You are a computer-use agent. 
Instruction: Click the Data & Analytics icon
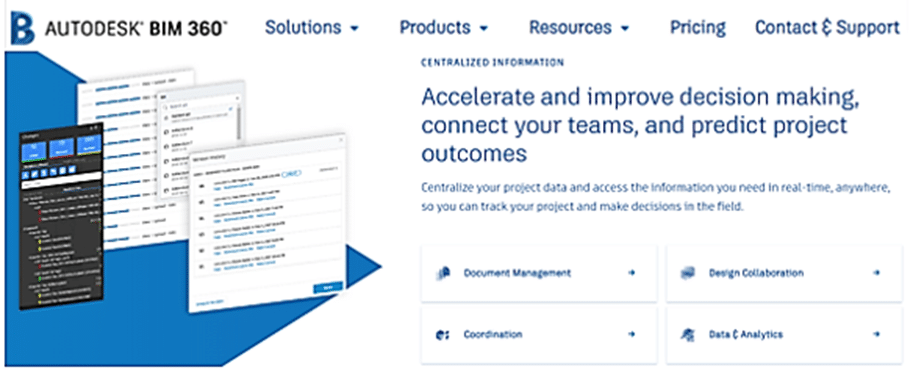tap(687, 335)
